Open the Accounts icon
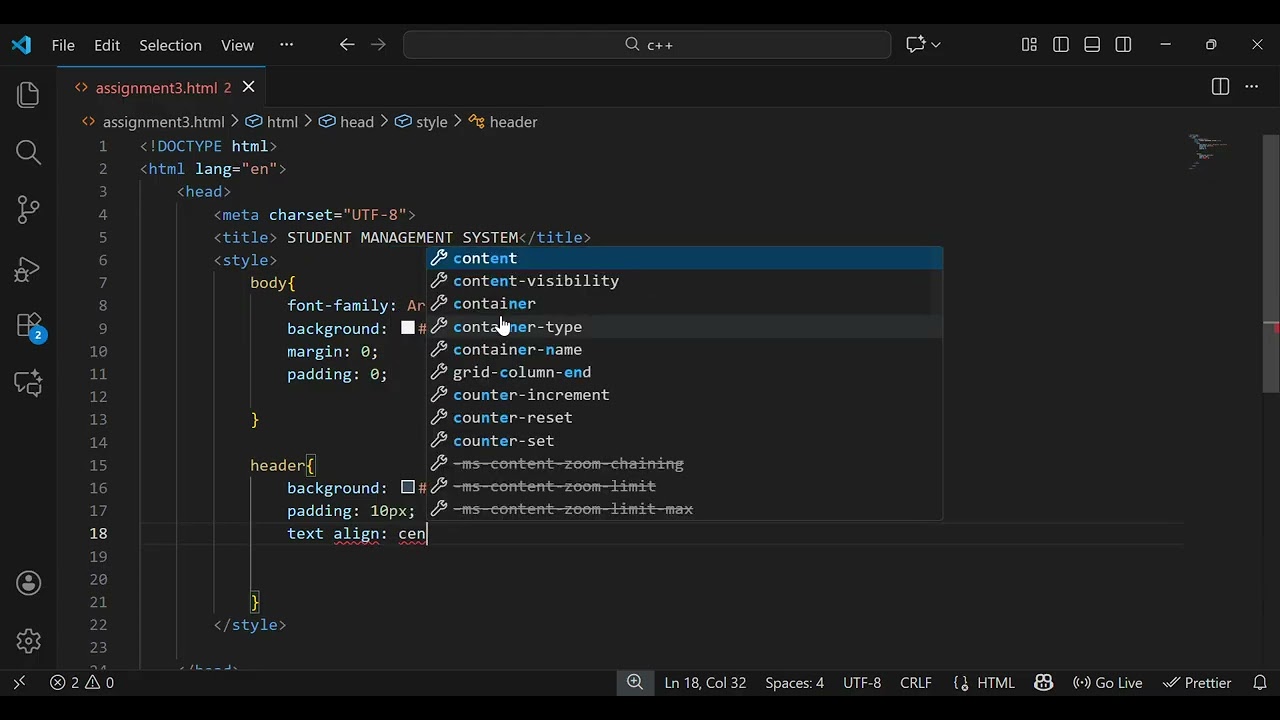 (28, 583)
